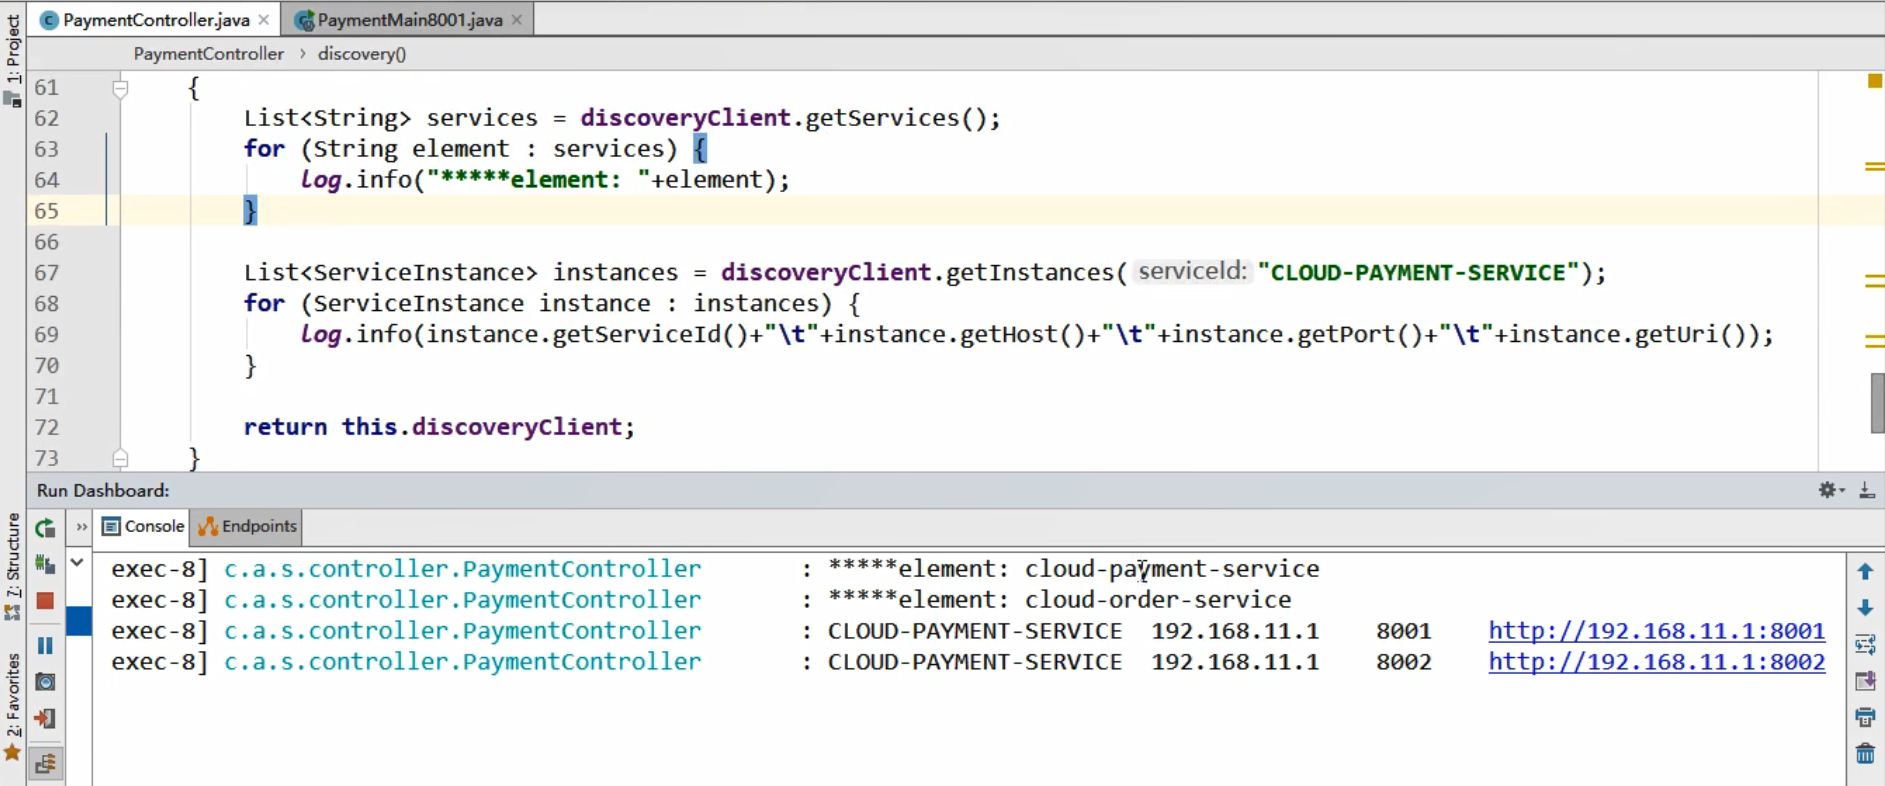1885x786 pixels.
Task: Jump up the stack trace with the up arrow
Action: point(1865,572)
